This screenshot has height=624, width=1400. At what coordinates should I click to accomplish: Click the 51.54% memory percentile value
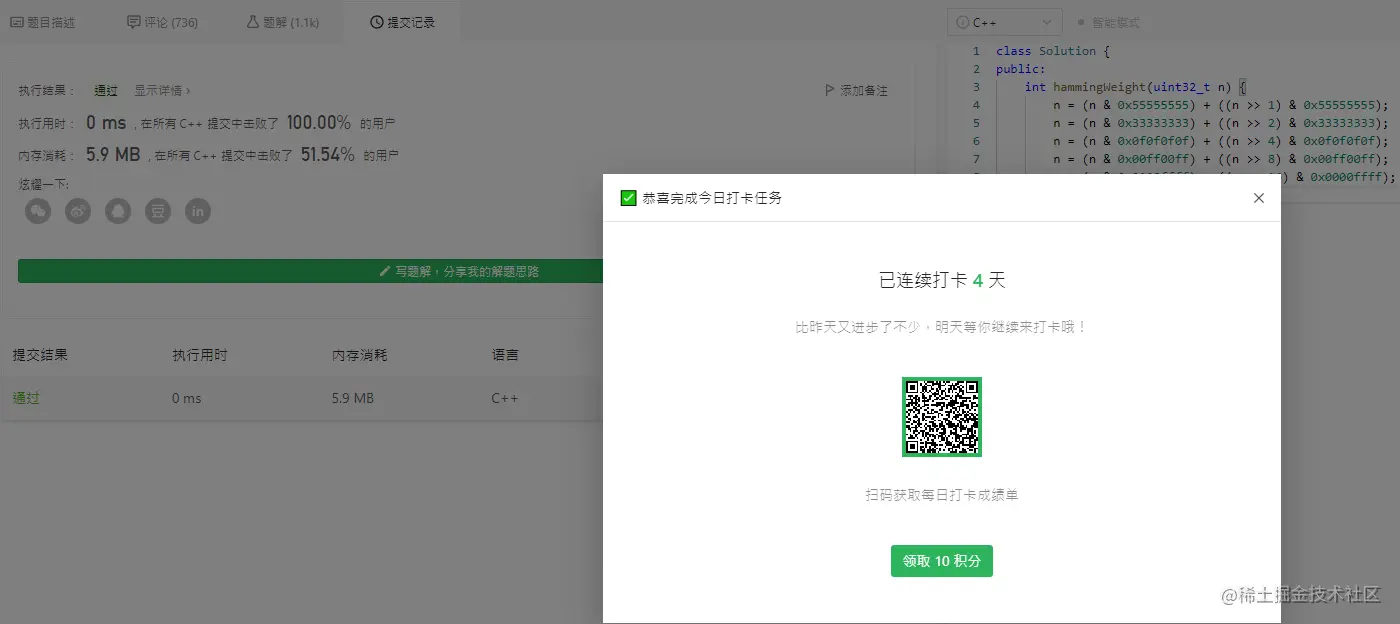tap(327, 155)
